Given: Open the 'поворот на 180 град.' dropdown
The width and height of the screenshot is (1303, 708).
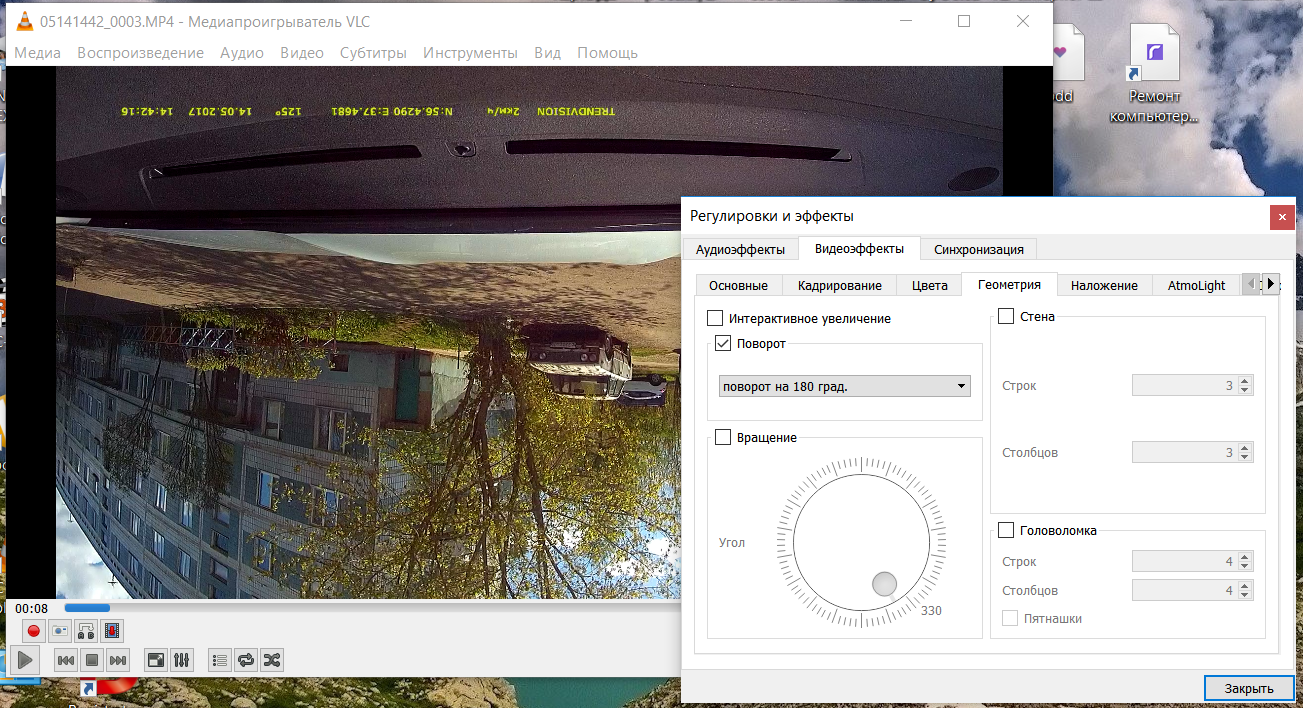Looking at the screenshot, I should (844, 386).
